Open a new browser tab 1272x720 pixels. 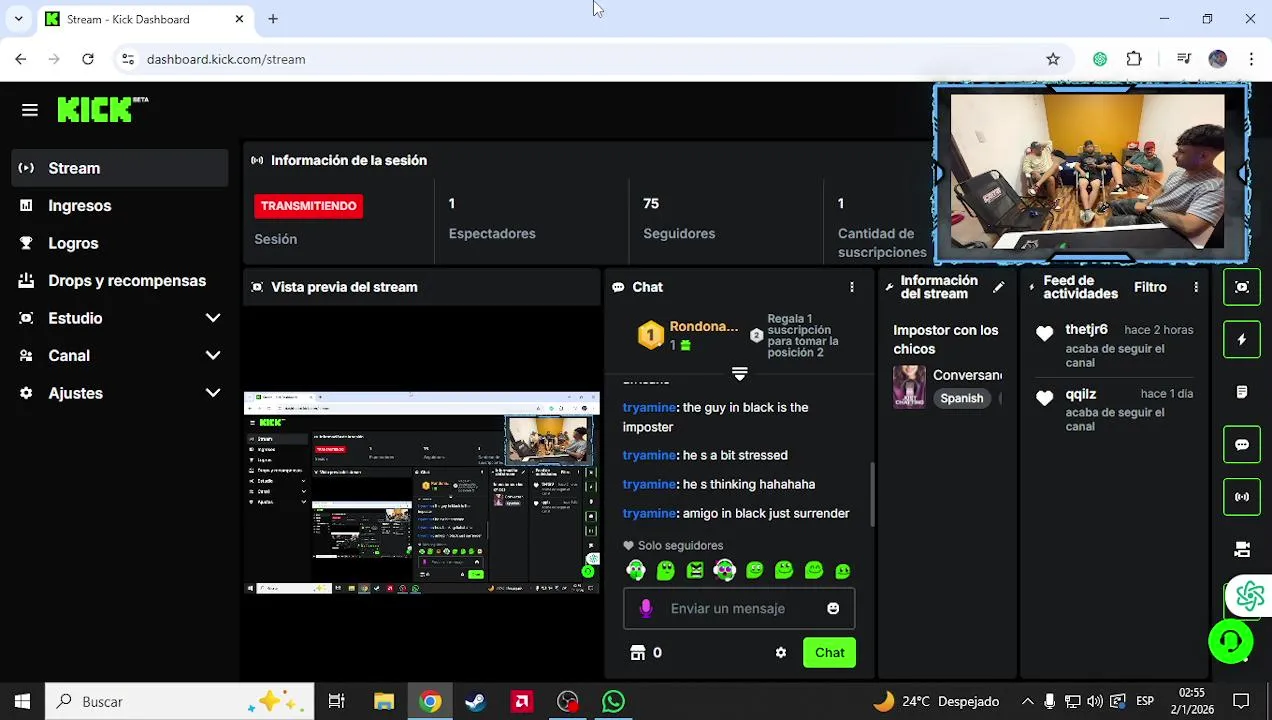273,19
